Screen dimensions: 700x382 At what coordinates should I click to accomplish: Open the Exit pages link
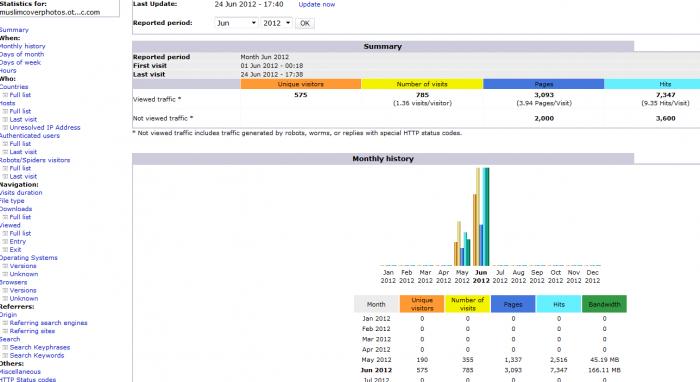pos(15,250)
